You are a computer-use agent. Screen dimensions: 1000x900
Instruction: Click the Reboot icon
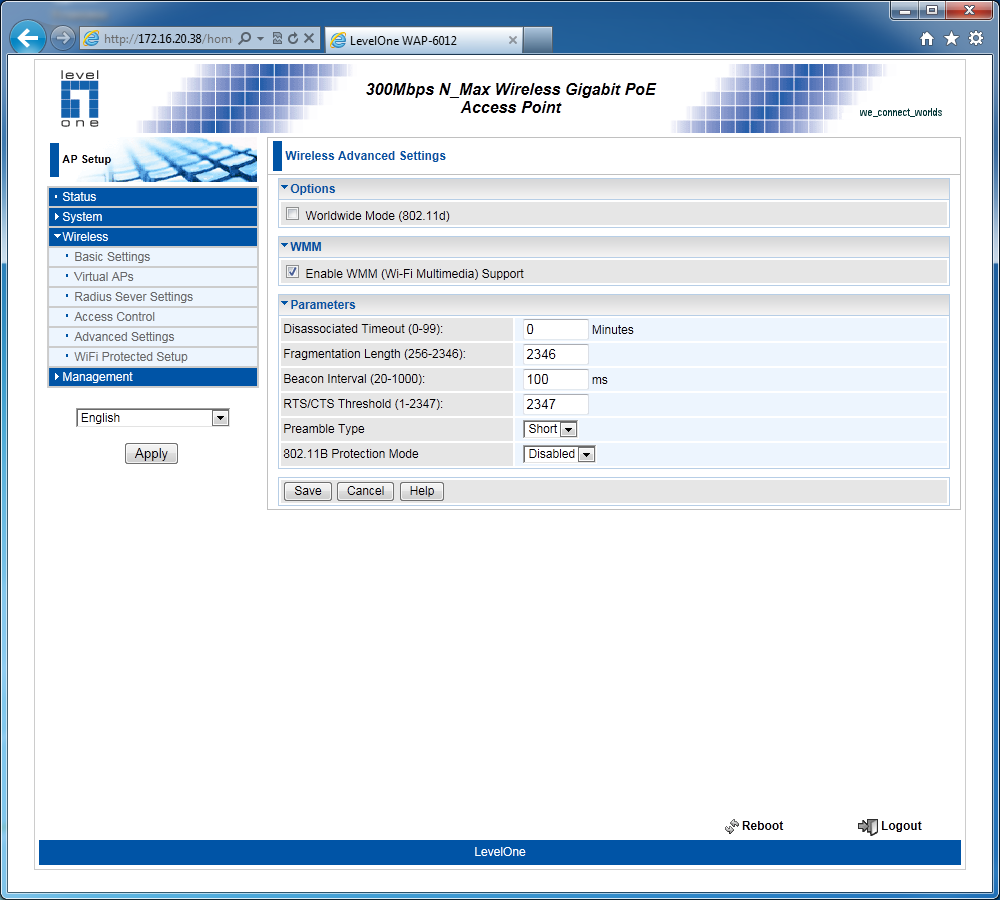(x=732, y=826)
